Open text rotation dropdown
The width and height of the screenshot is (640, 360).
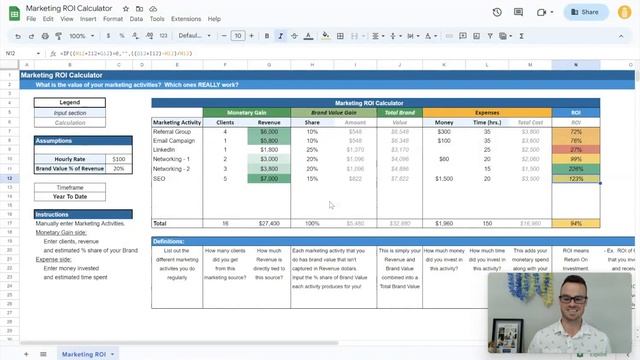(x=431, y=36)
